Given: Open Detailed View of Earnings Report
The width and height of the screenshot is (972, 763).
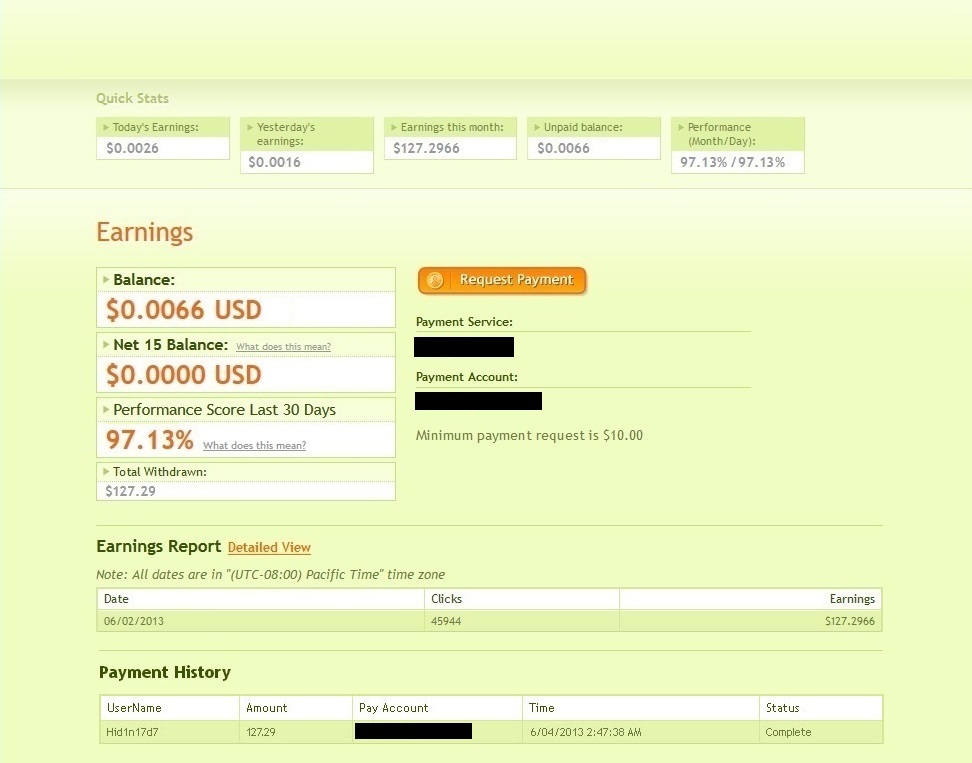Looking at the screenshot, I should click(269, 548).
